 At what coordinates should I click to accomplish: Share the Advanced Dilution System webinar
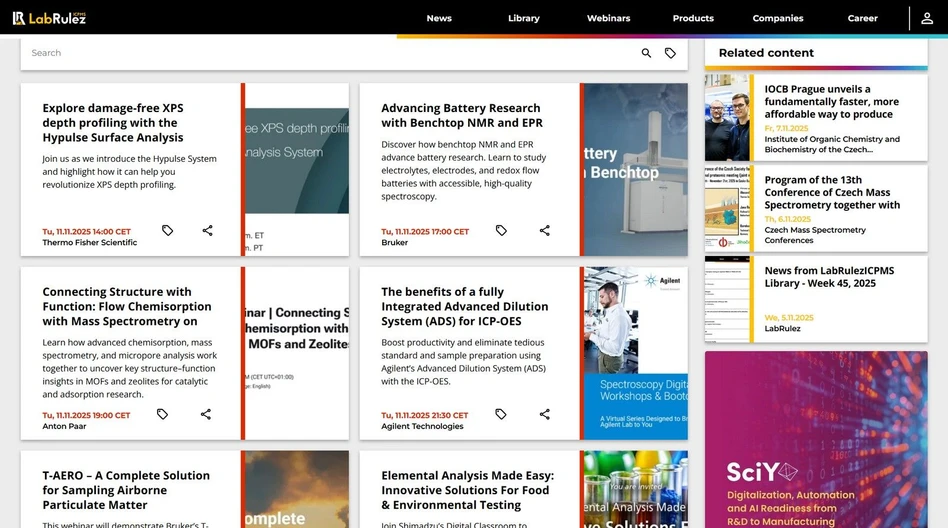545,414
